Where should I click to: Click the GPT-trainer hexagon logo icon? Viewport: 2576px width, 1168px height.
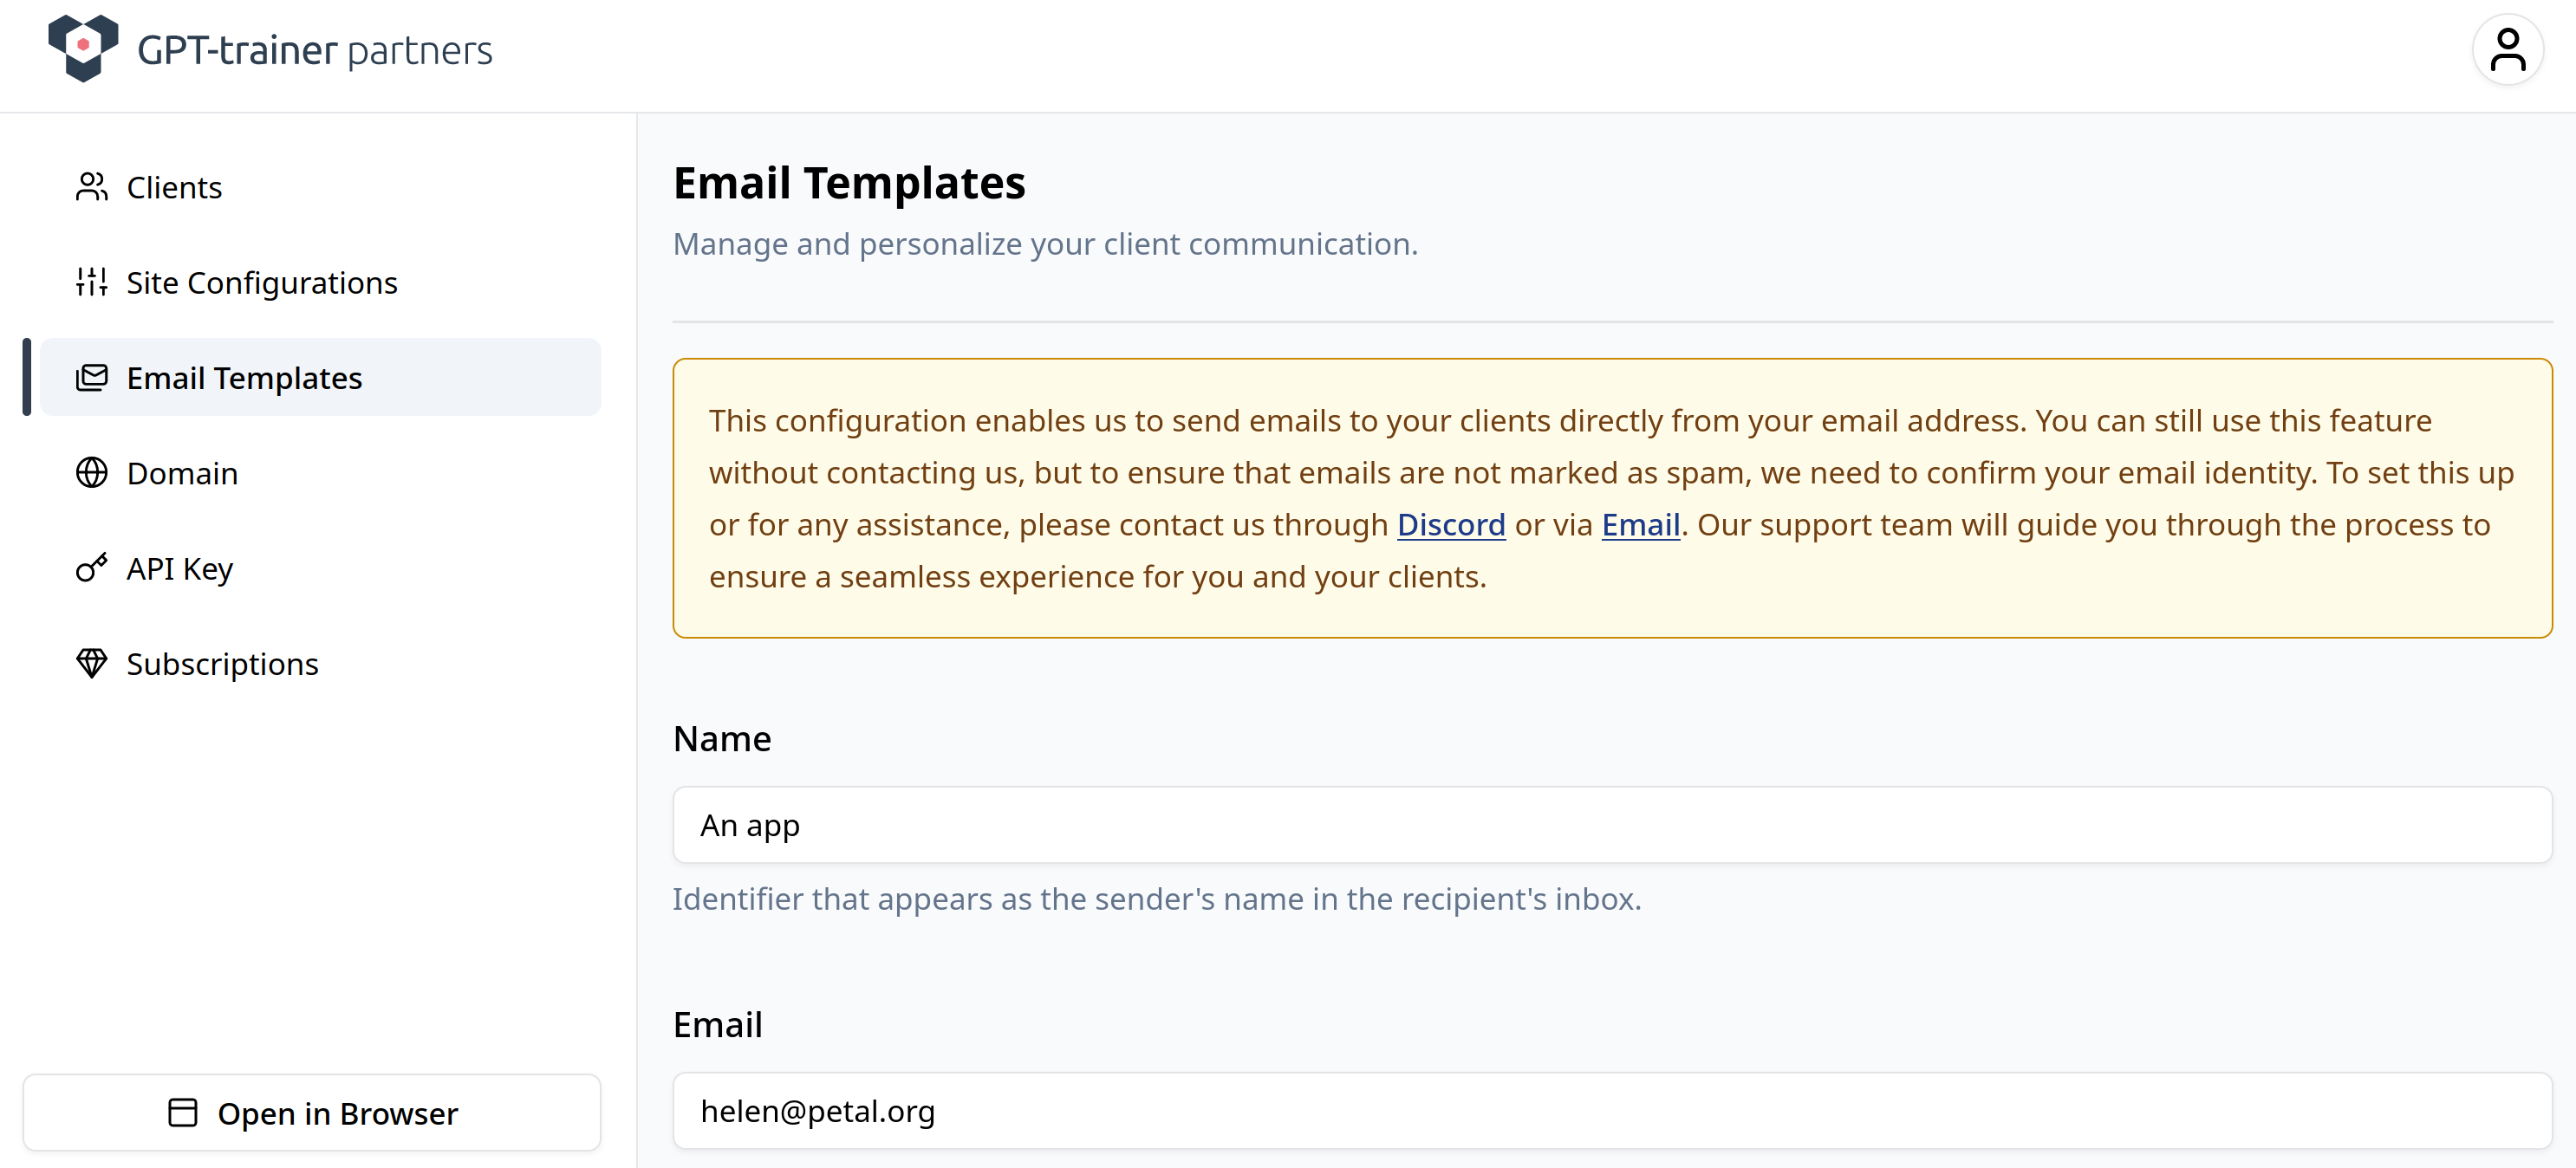[x=83, y=47]
